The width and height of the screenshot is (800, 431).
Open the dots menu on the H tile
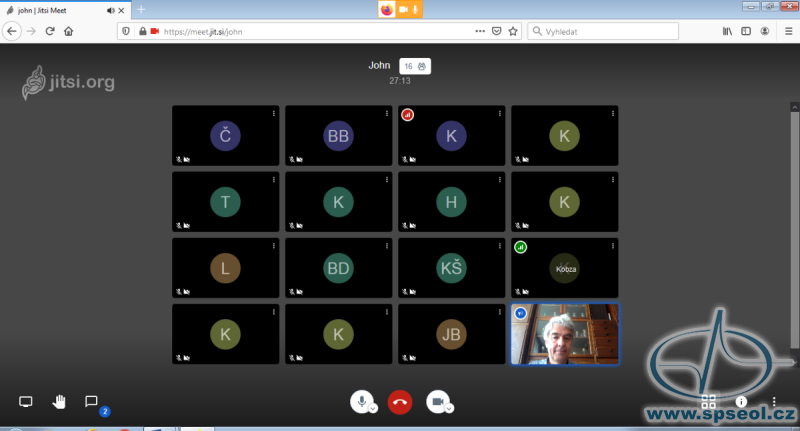[500, 180]
